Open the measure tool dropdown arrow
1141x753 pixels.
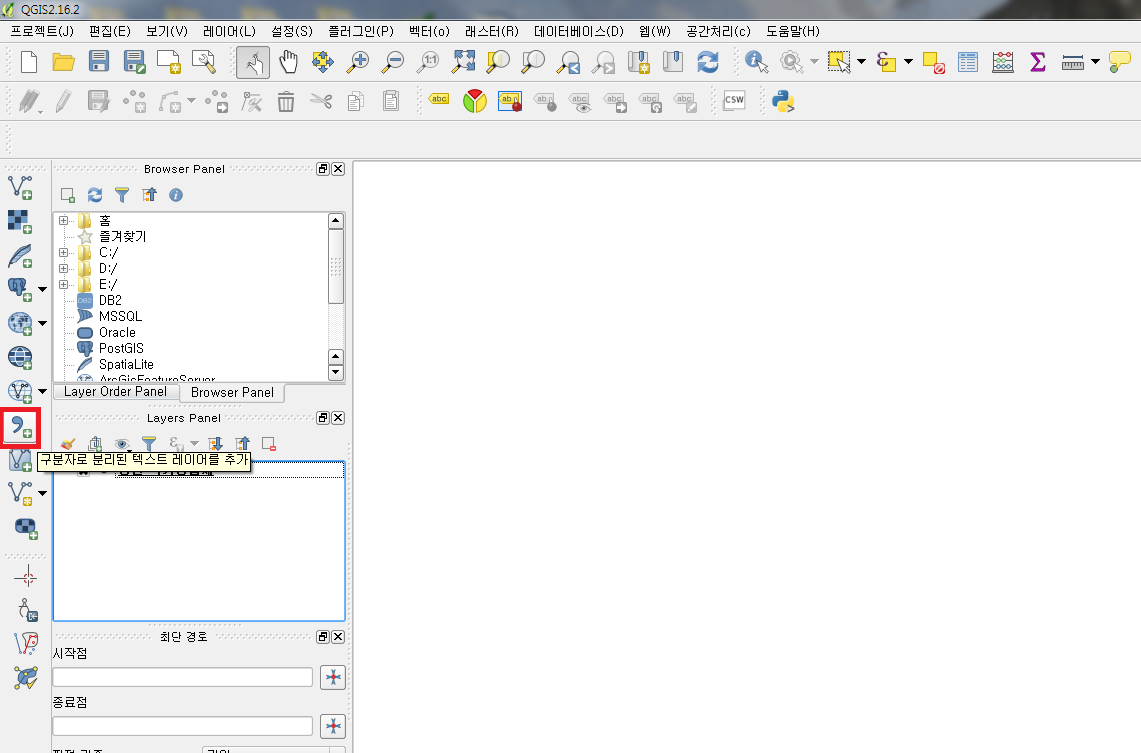[x=1095, y=62]
